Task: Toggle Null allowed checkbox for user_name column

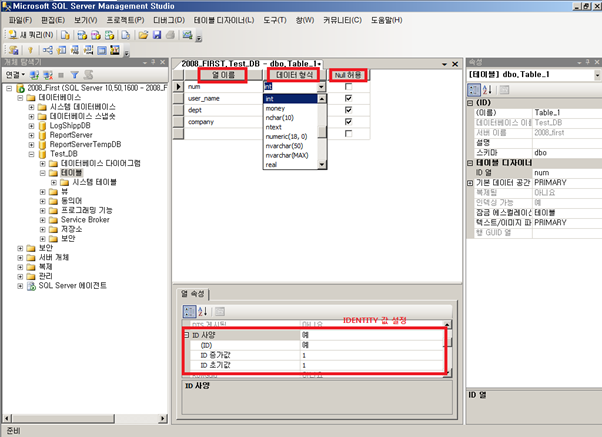Action: [348, 98]
